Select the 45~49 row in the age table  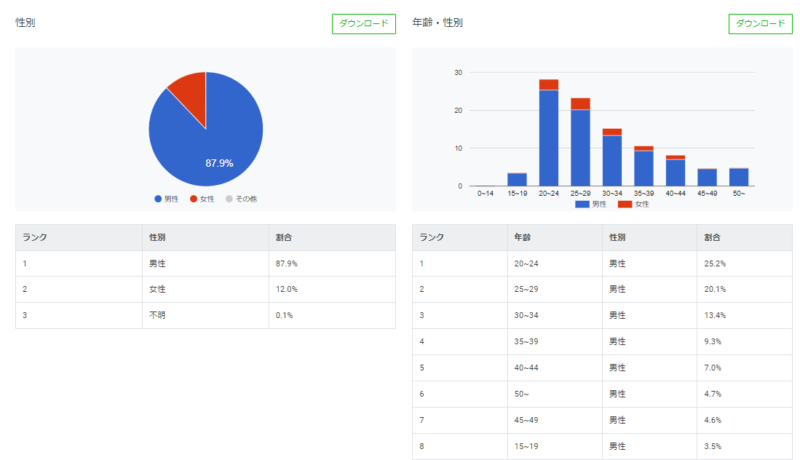point(602,420)
